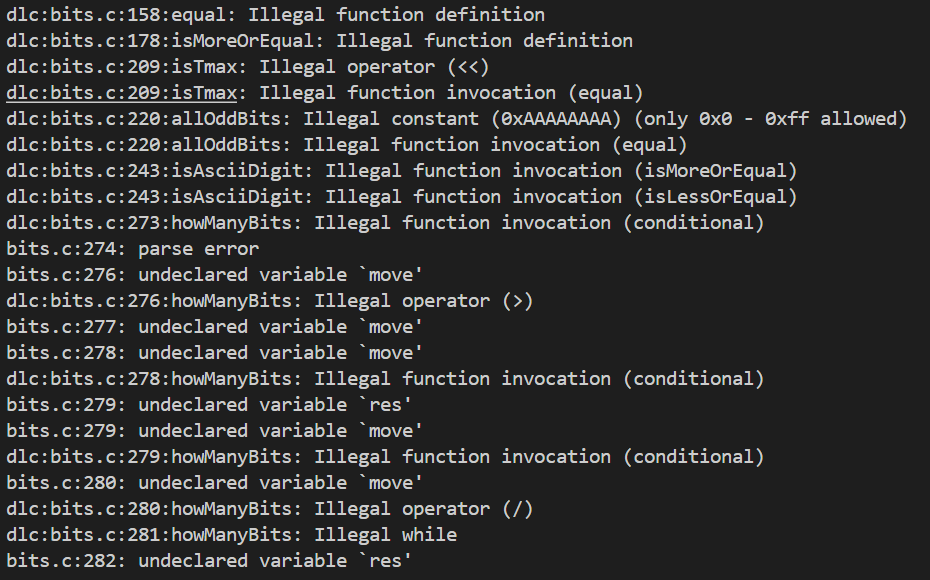Click the bits.c:276 undeclared variable path

(60, 275)
